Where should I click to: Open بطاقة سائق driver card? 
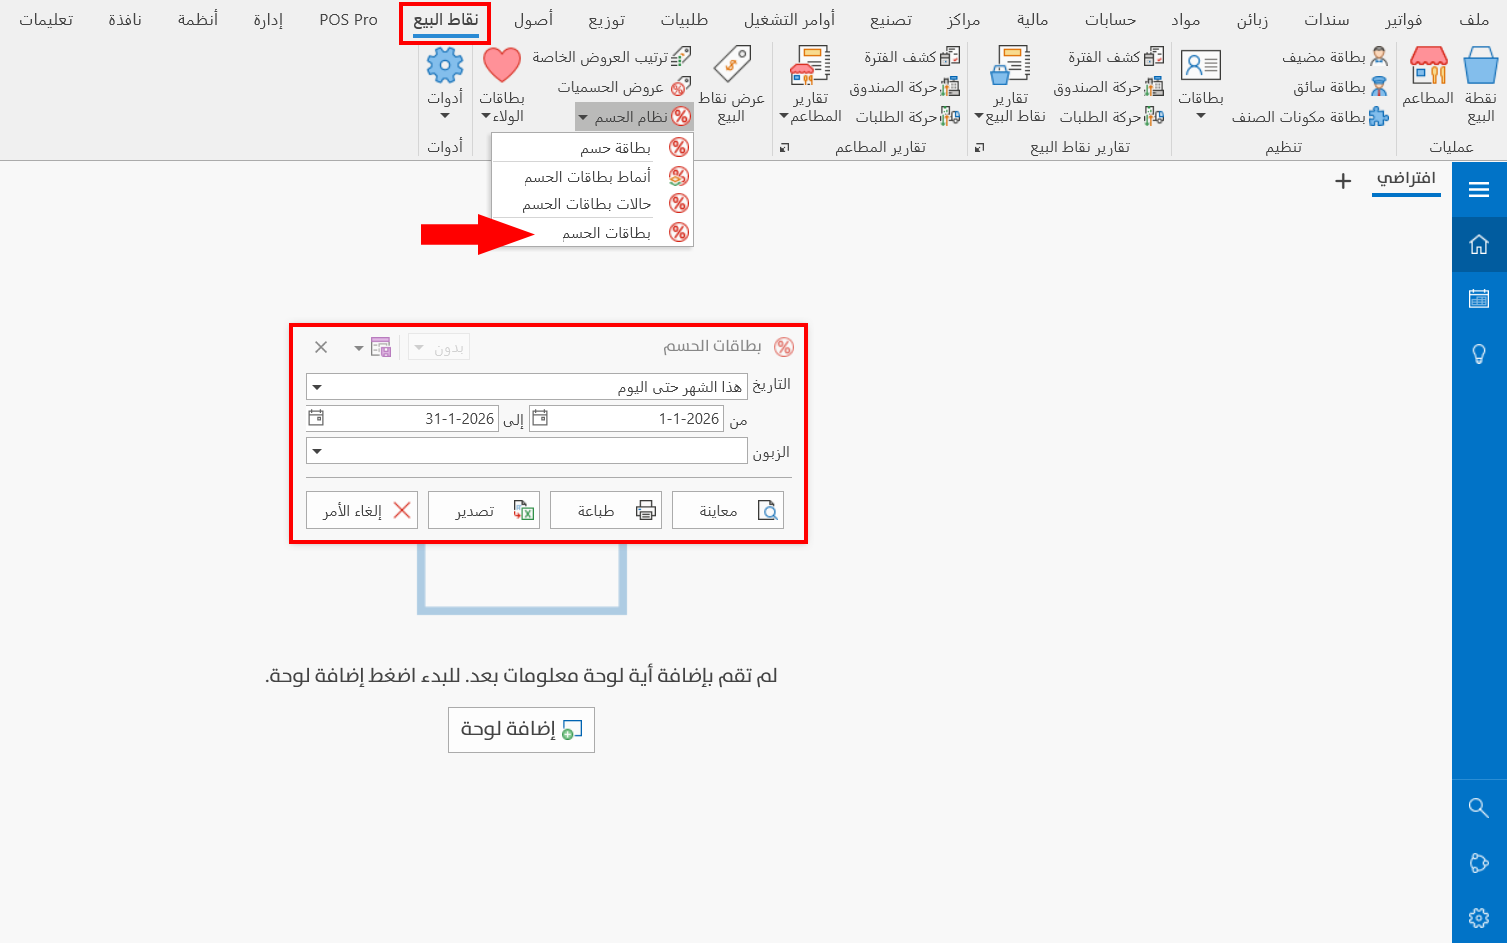click(x=1341, y=87)
